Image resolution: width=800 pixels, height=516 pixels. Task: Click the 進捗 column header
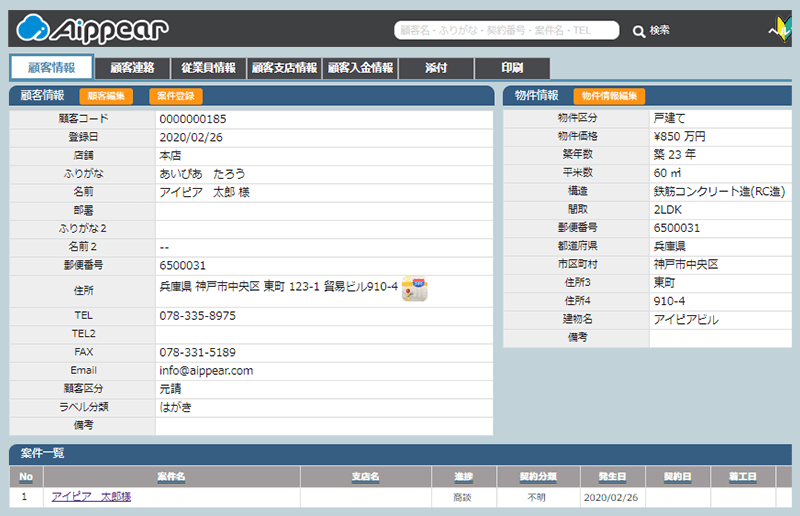pyautogui.click(x=463, y=476)
